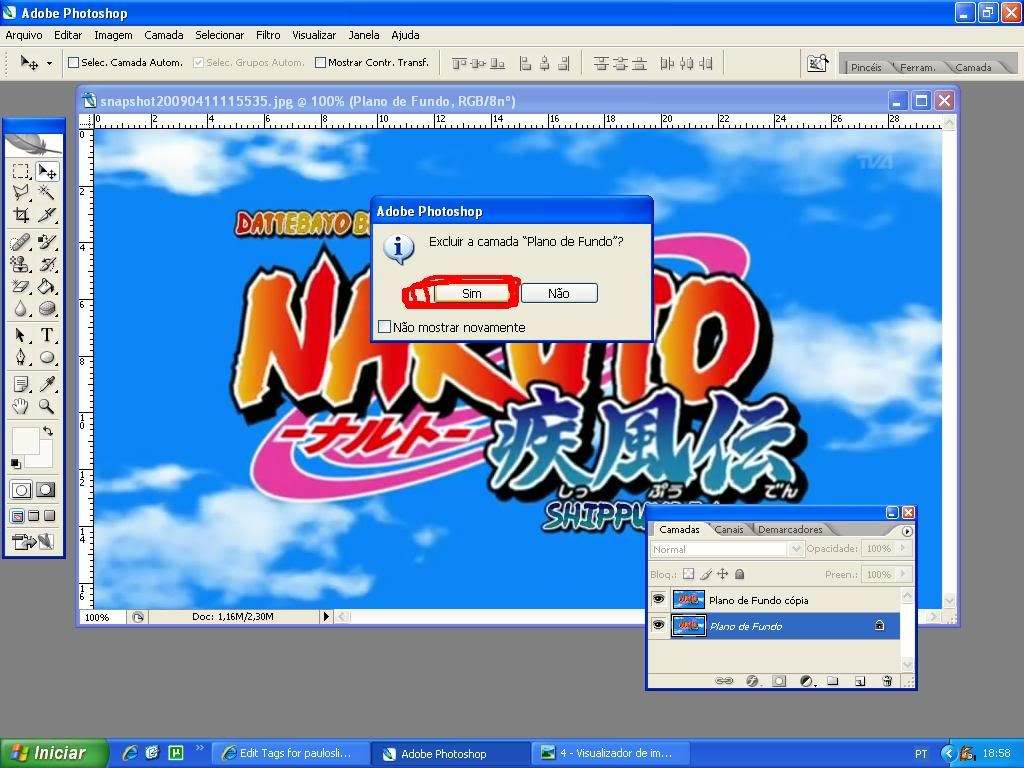Open the Layers panel flyout menu arrow
Viewport: 1024px width, 768px height.
pos(906,531)
